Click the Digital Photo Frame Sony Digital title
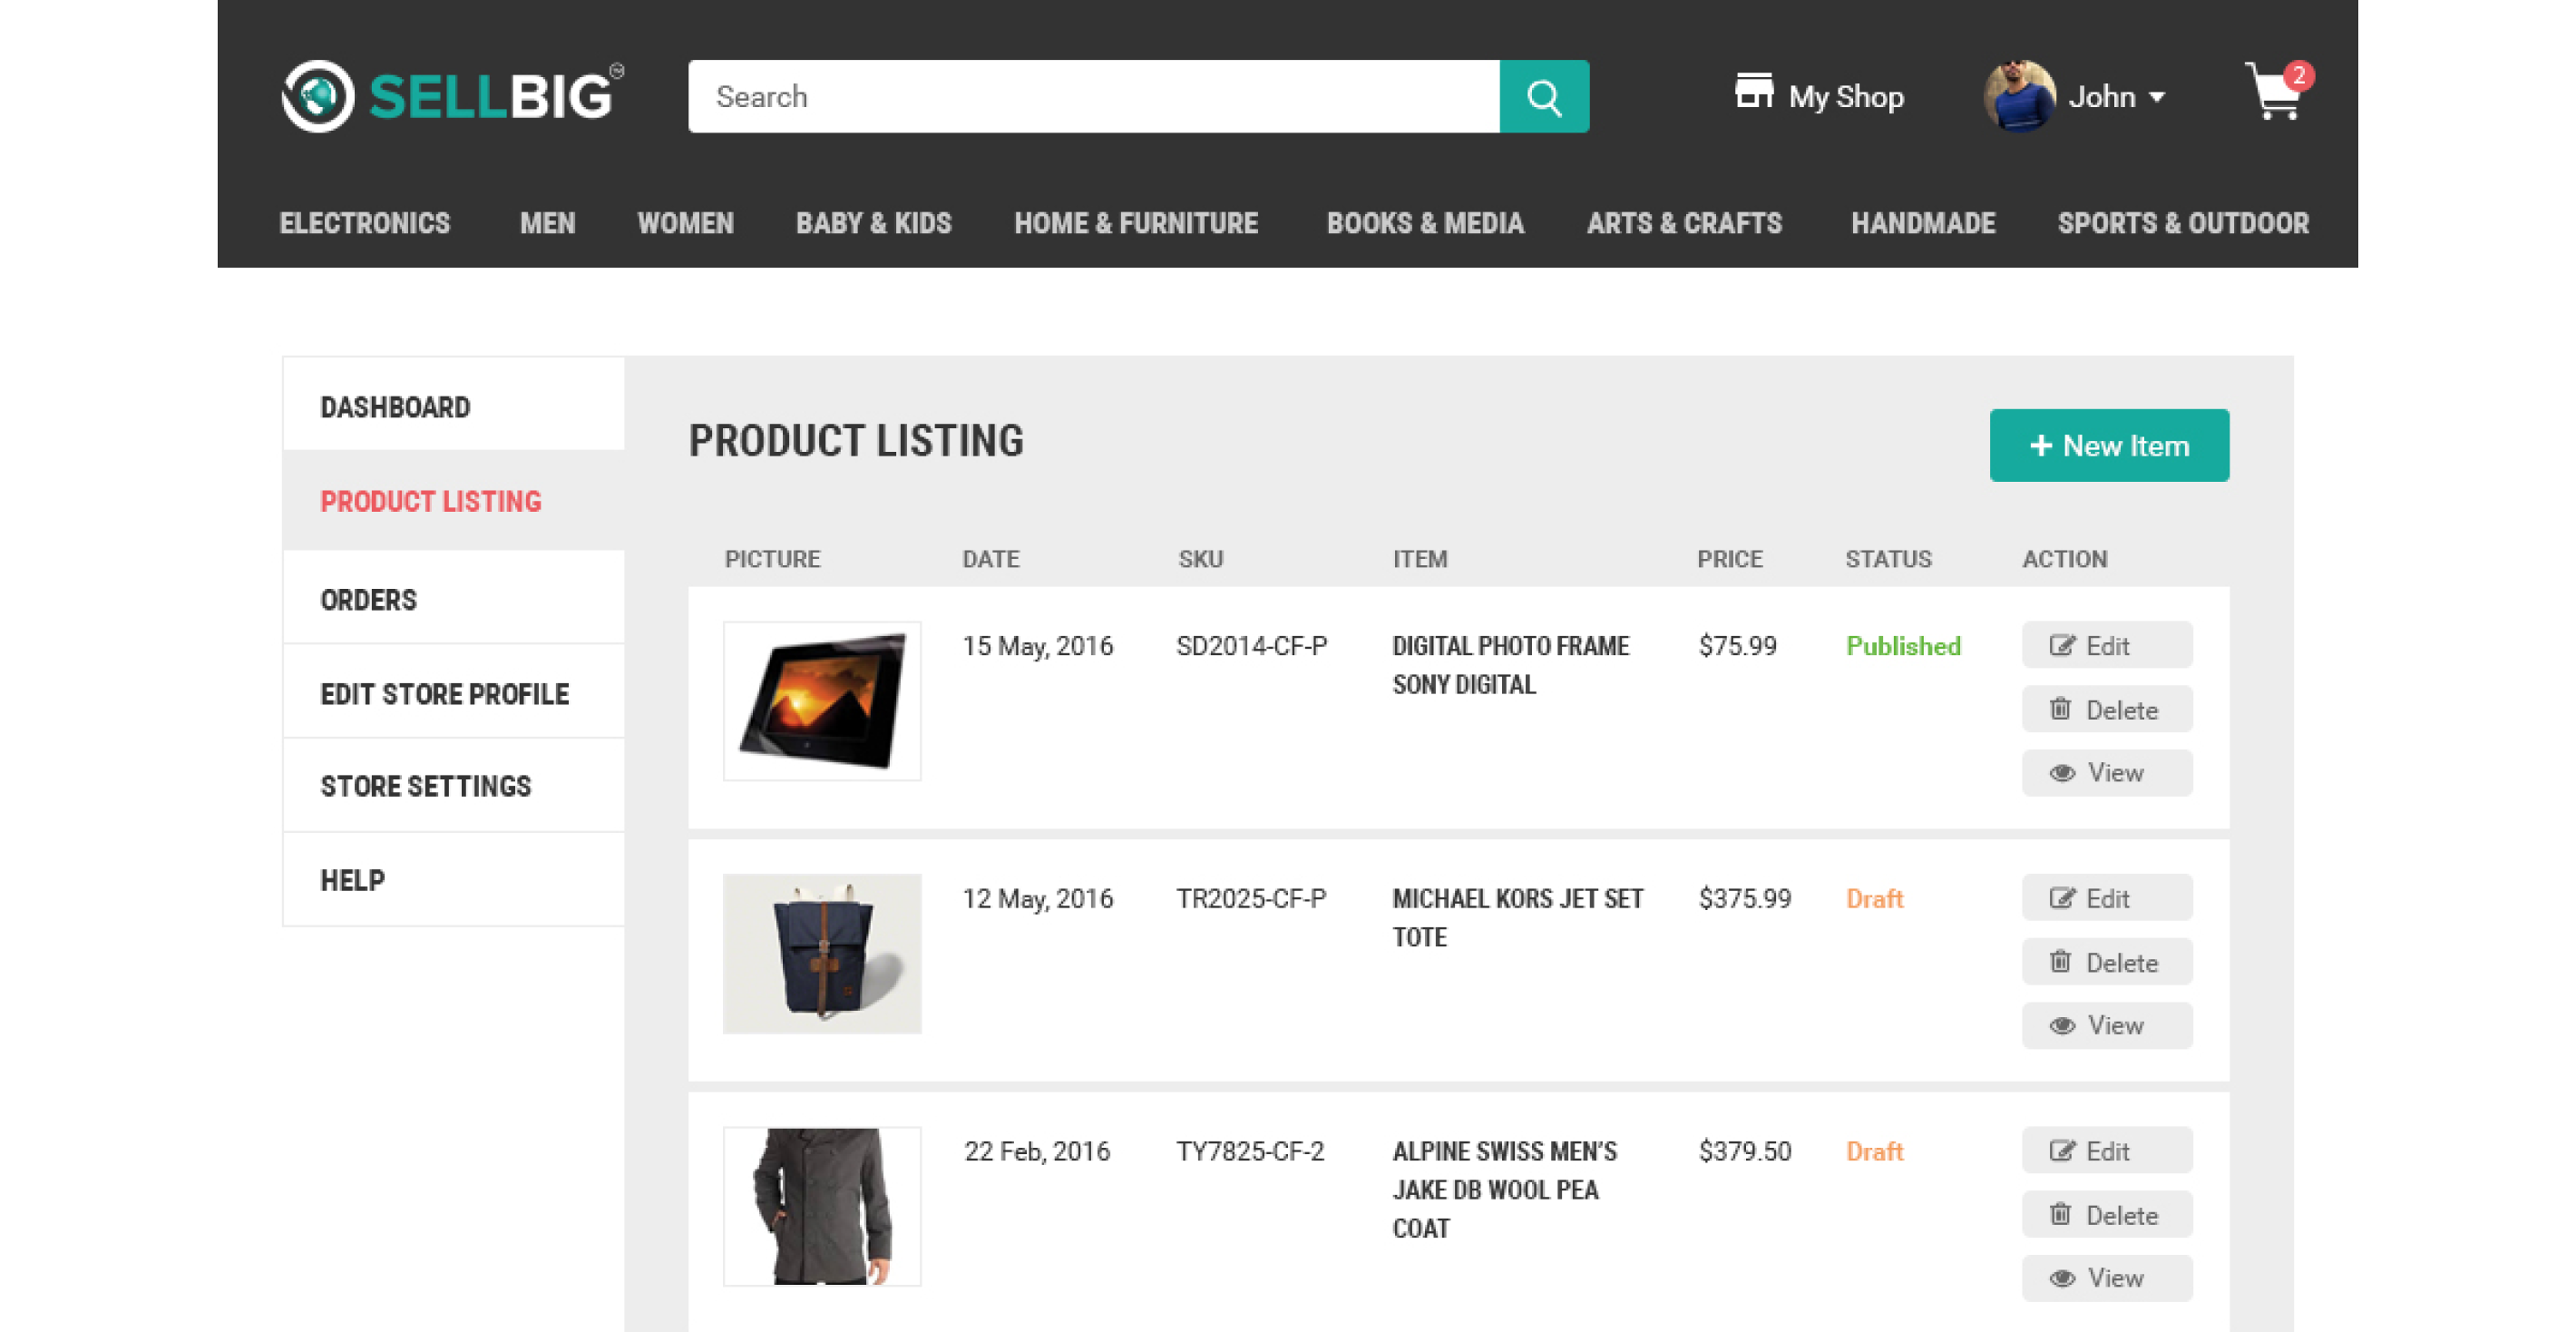This screenshot has width=2576, height=1332. click(1510, 665)
